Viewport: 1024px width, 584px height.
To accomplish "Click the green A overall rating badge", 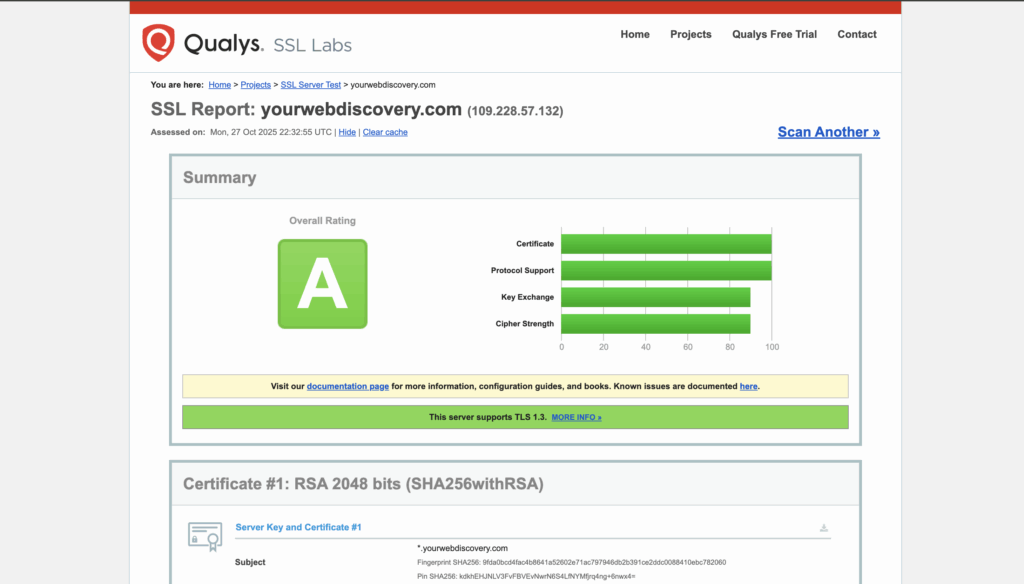I will [x=322, y=284].
